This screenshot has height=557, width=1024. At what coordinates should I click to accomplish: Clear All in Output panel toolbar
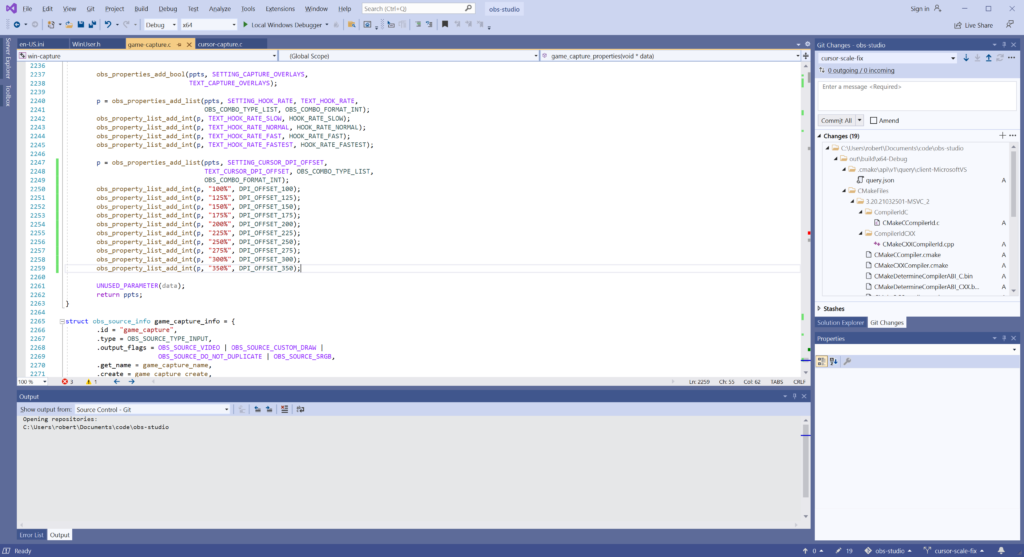click(x=284, y=409)
